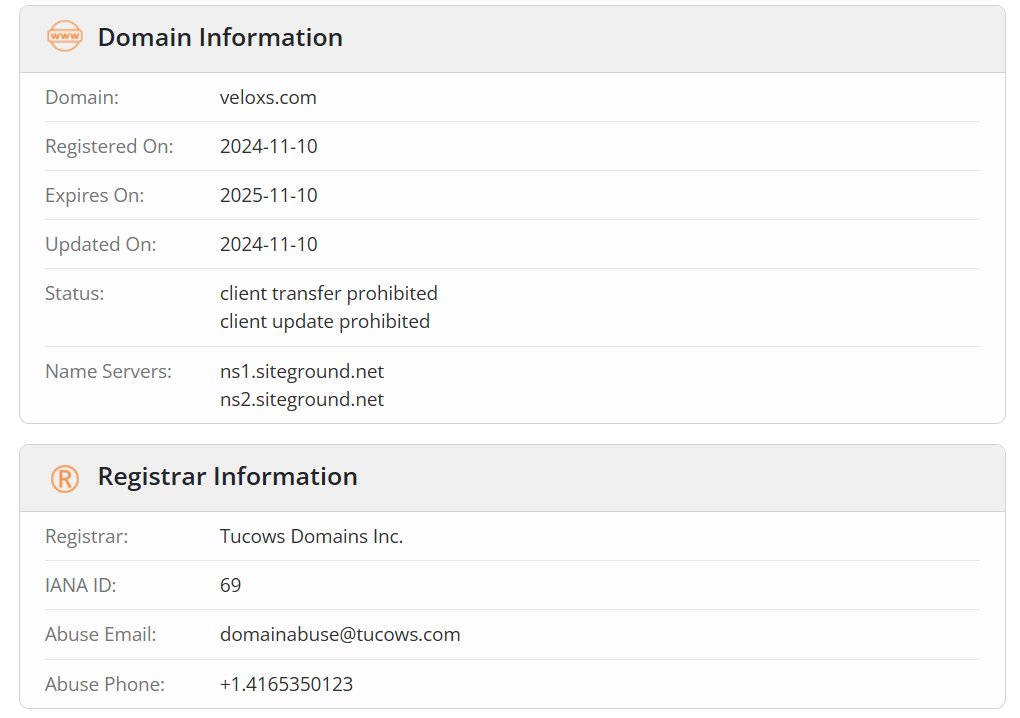This screenshot has height=718, width=1020.
Task: Click the Expires On date 2025-11-10
Action: point(269,195)
